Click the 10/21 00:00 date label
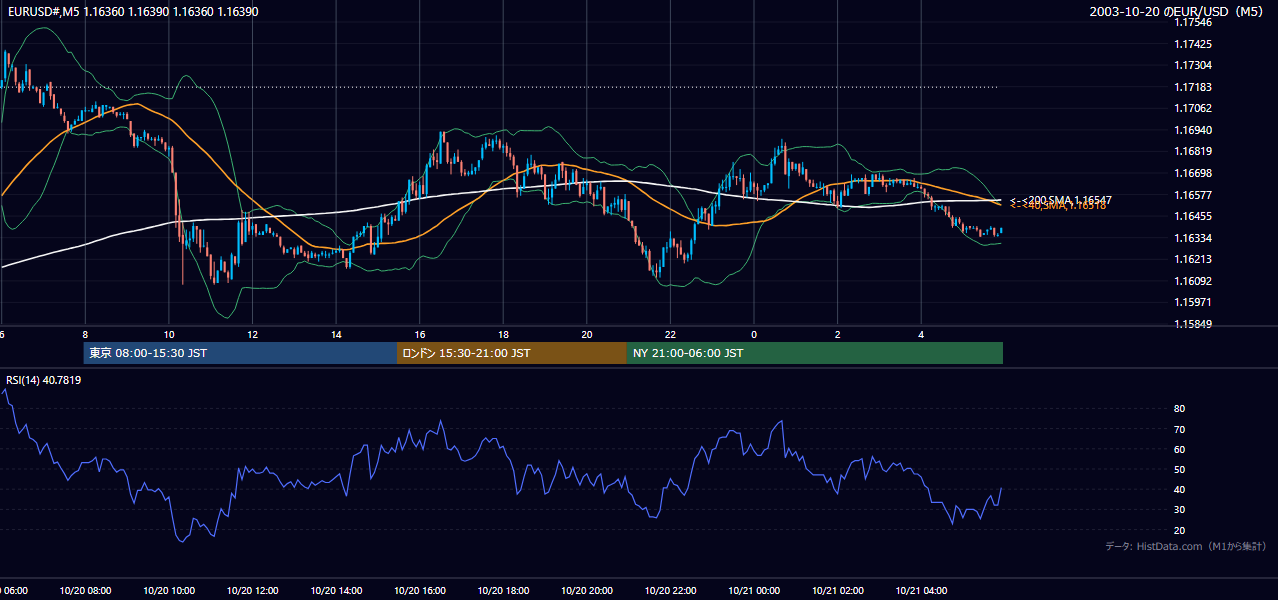Image resolution: width=1278 pixels, height=600 pixels. coord(754,591)
